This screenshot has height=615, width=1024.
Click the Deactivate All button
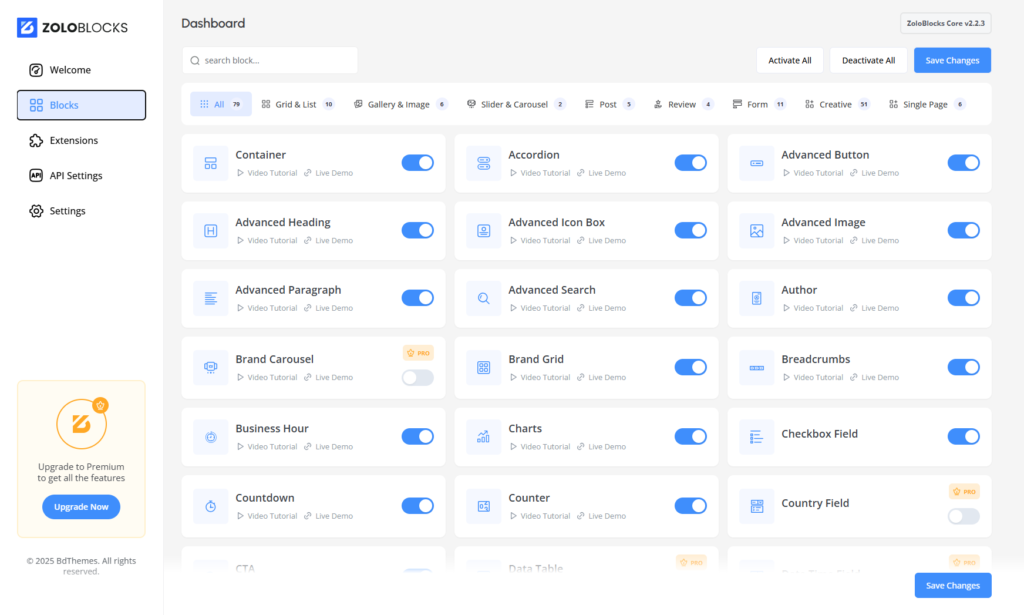(868, 60)
